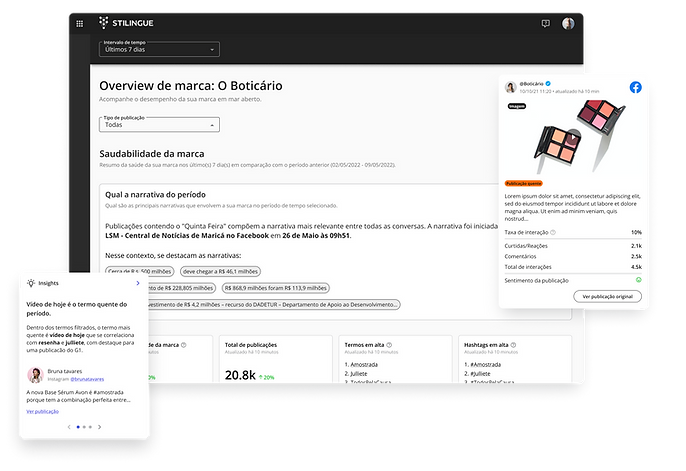Click 'Saudabilidade da marca' heading
Screen dimensions: 686x471
pos(152,154)
